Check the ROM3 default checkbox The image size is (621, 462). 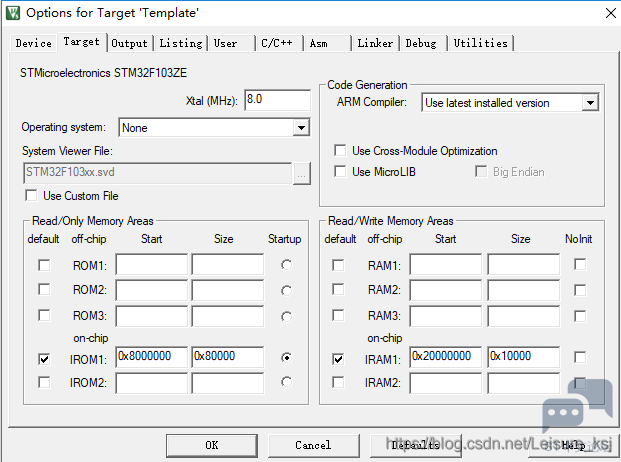click(44, 316)
